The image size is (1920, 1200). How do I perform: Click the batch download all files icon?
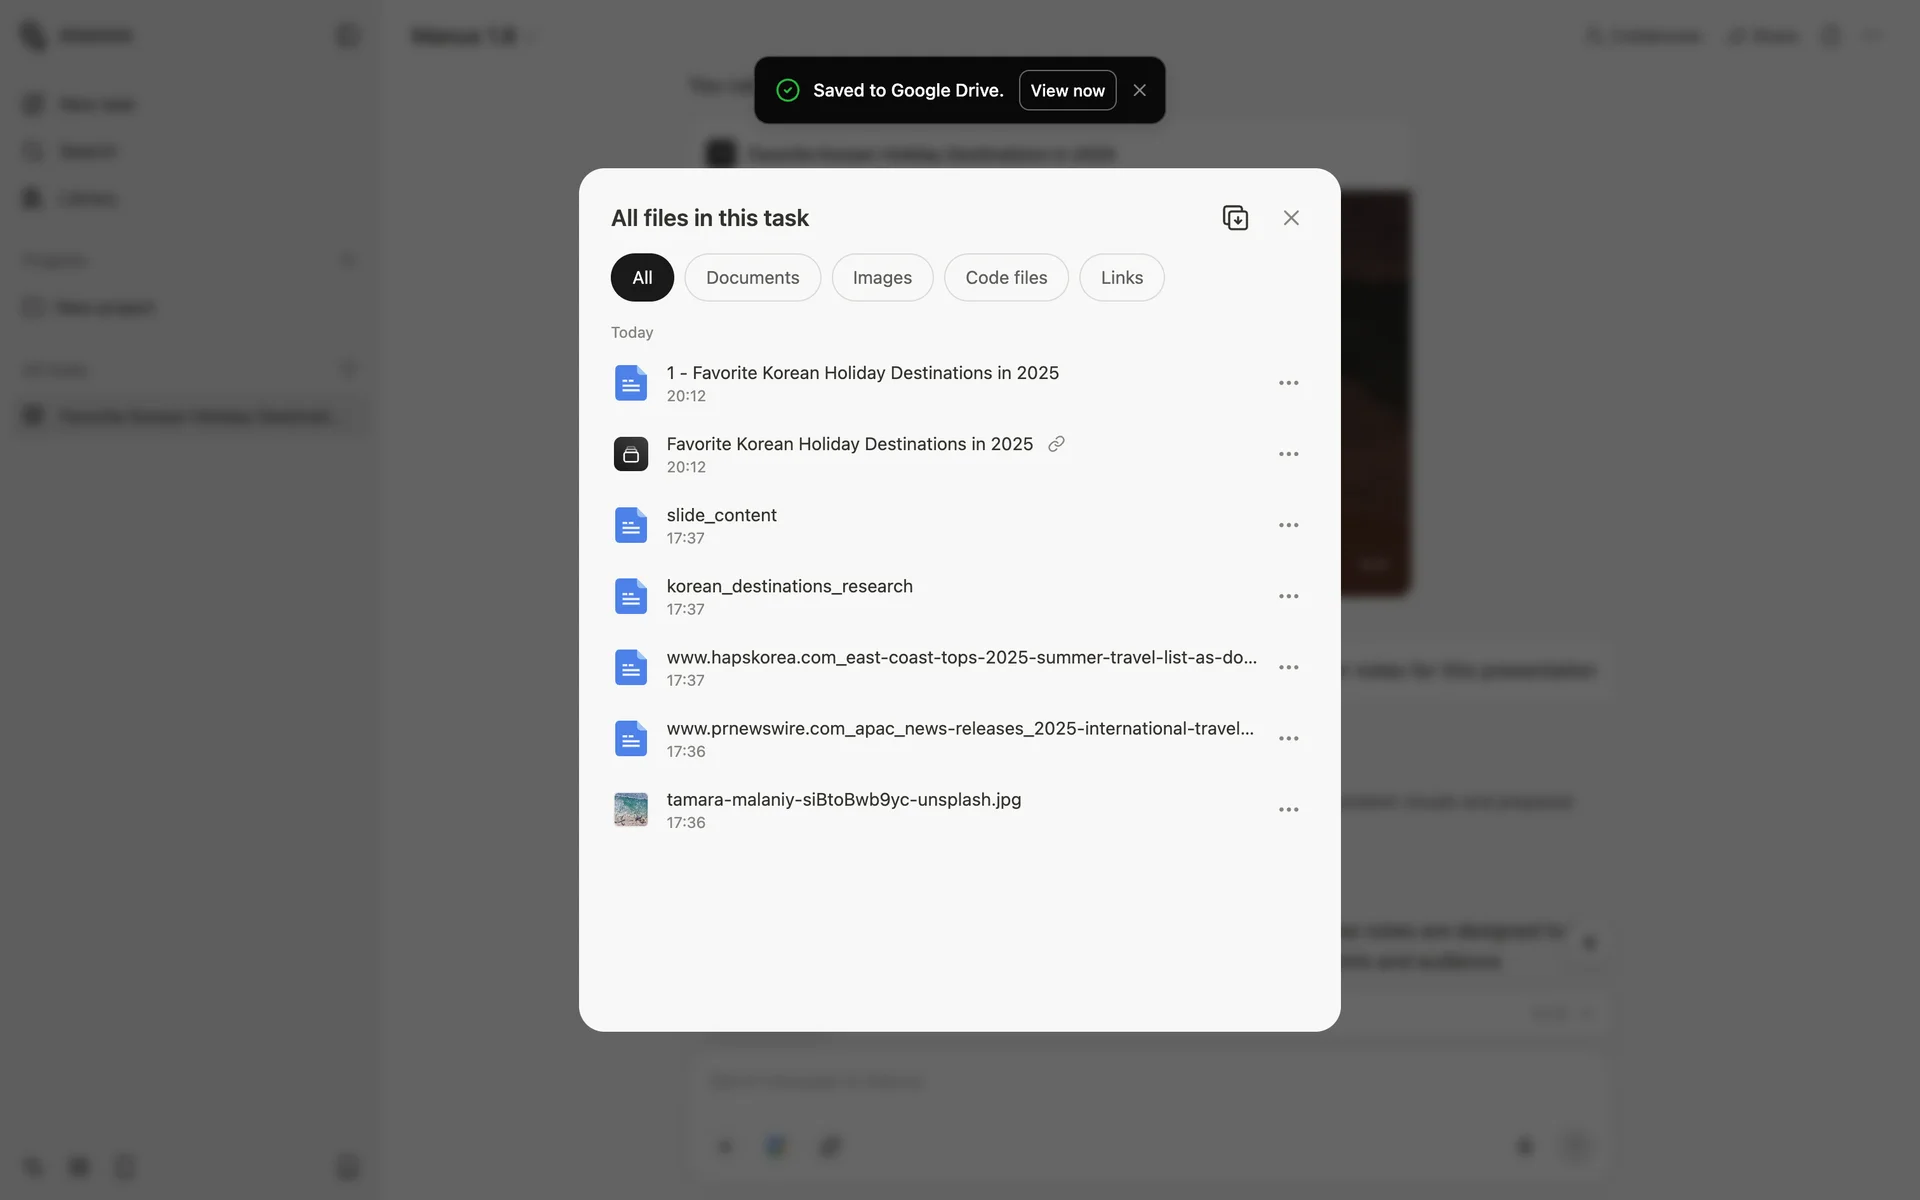point(1235,218)
